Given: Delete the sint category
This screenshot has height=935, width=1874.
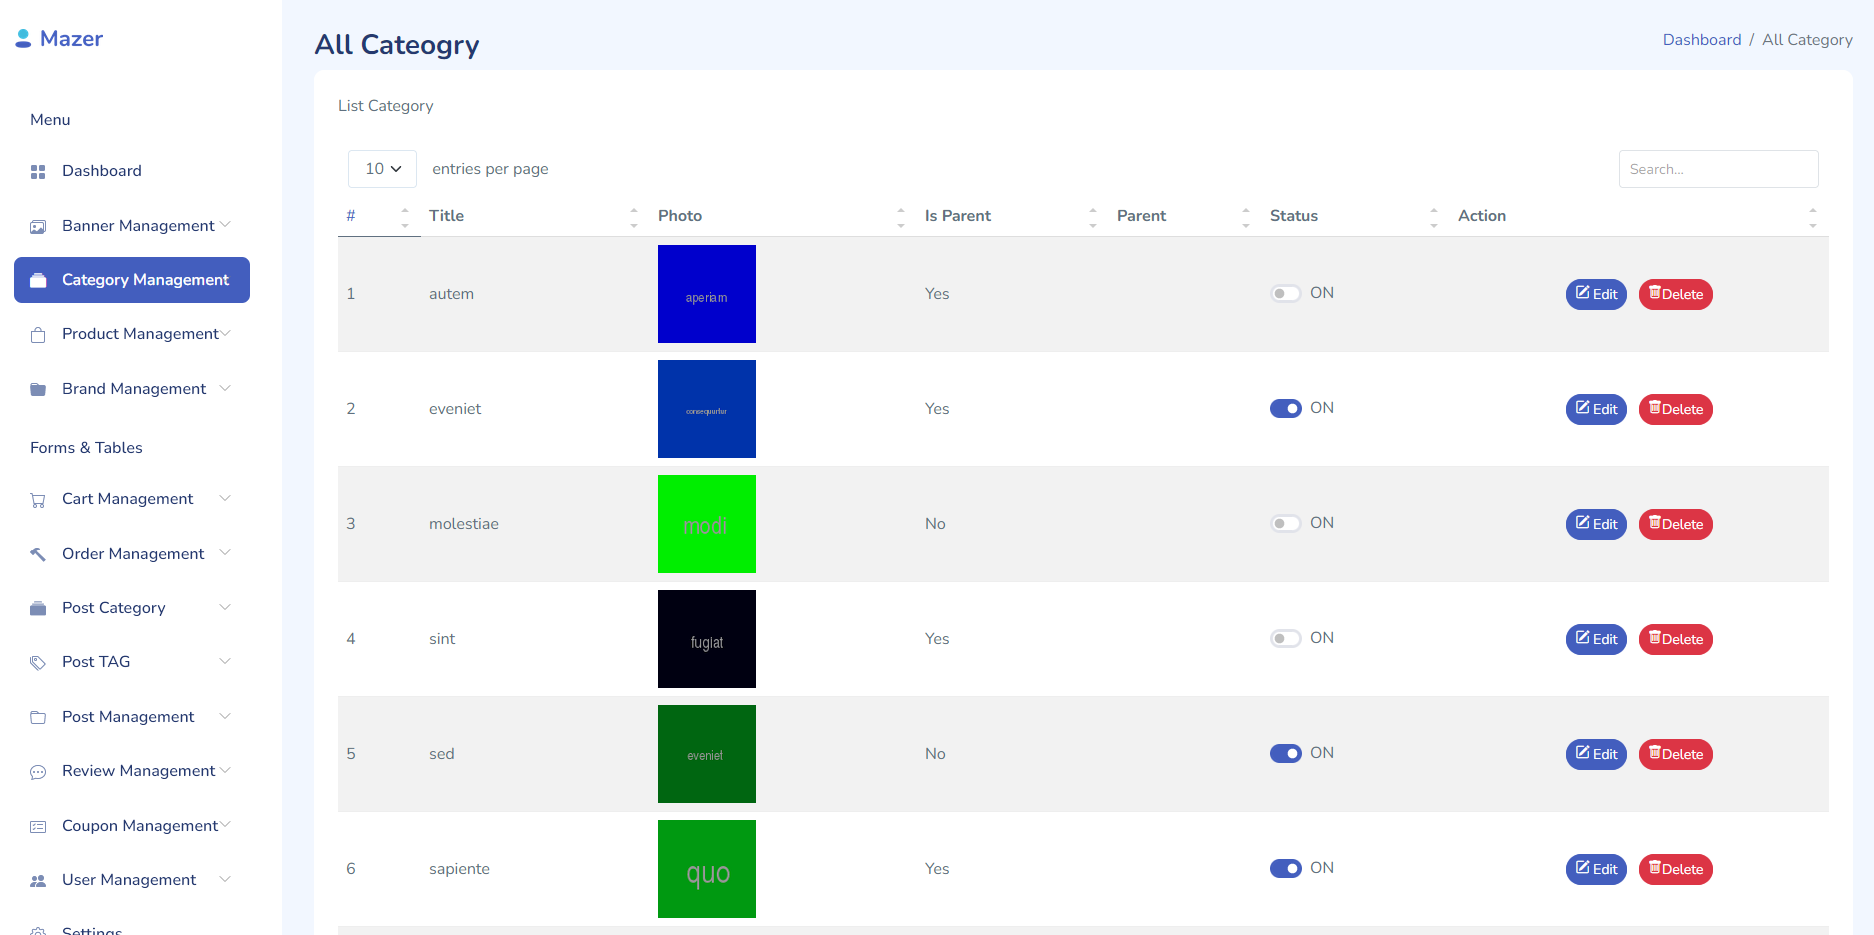Looking at the screenshot, I should coord(1676,639).
